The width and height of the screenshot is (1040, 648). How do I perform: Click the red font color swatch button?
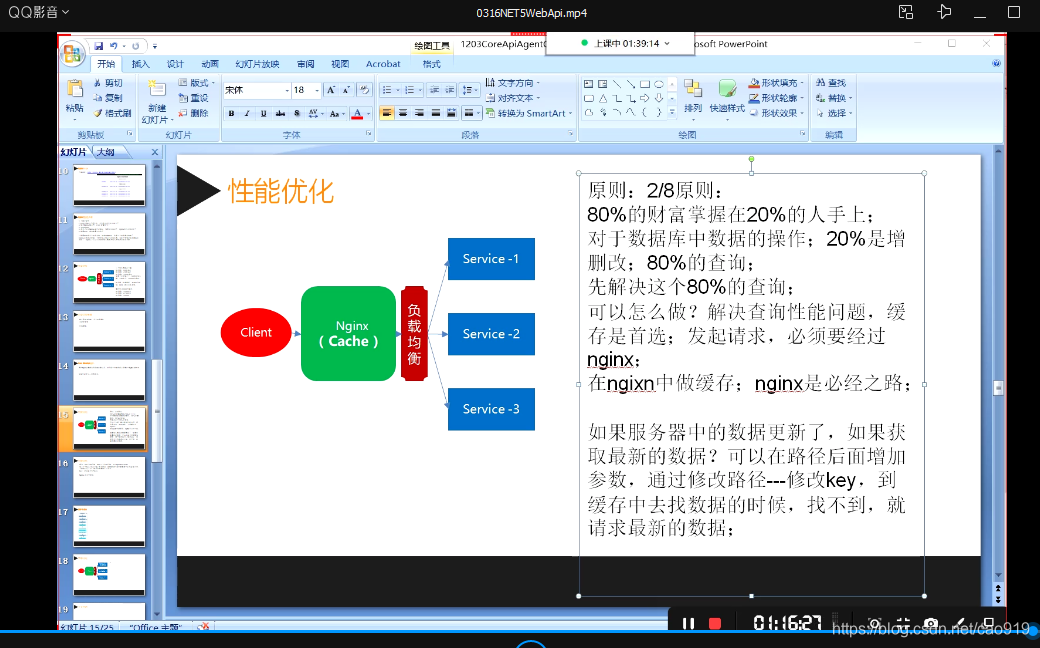coord(358,113)
